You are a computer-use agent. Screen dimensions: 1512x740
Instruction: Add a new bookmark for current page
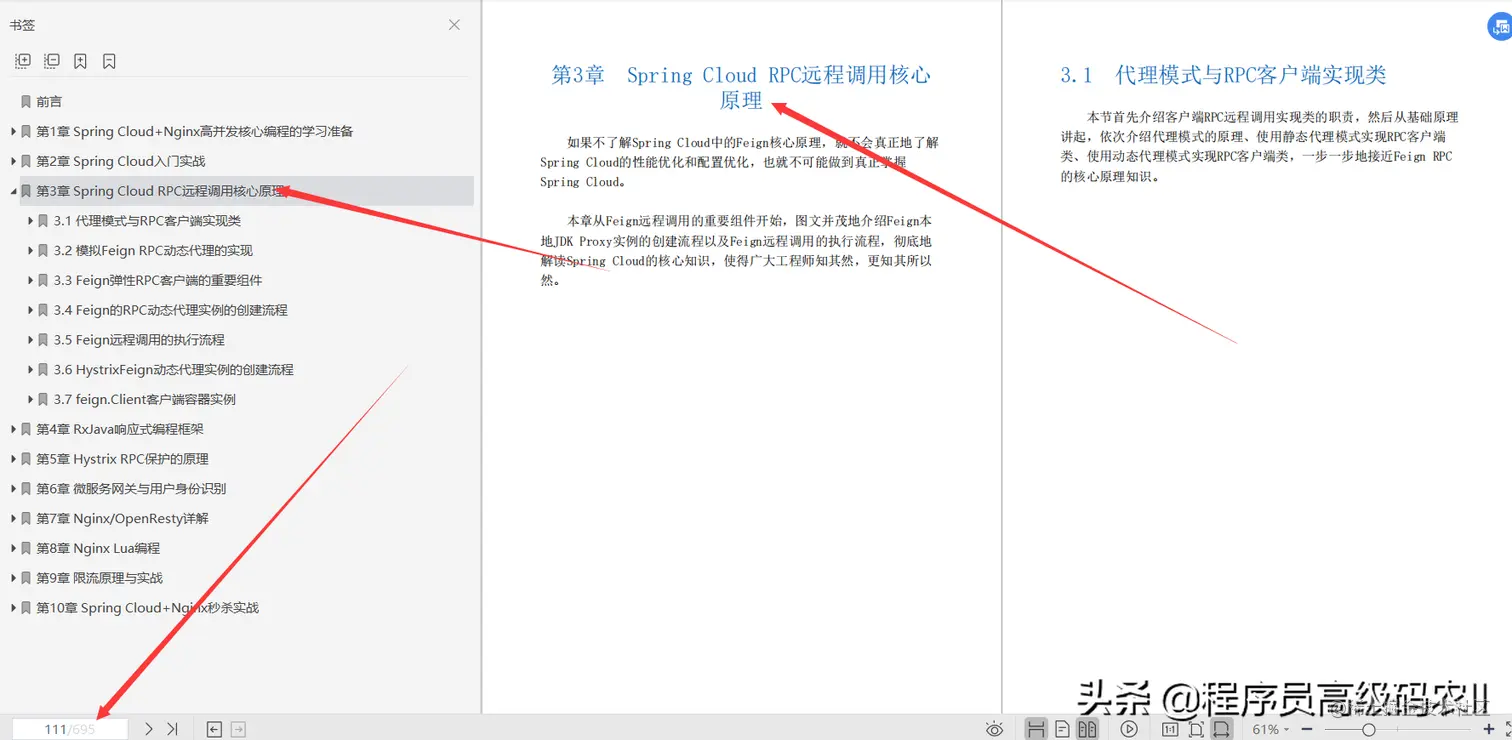pos(80,60)
